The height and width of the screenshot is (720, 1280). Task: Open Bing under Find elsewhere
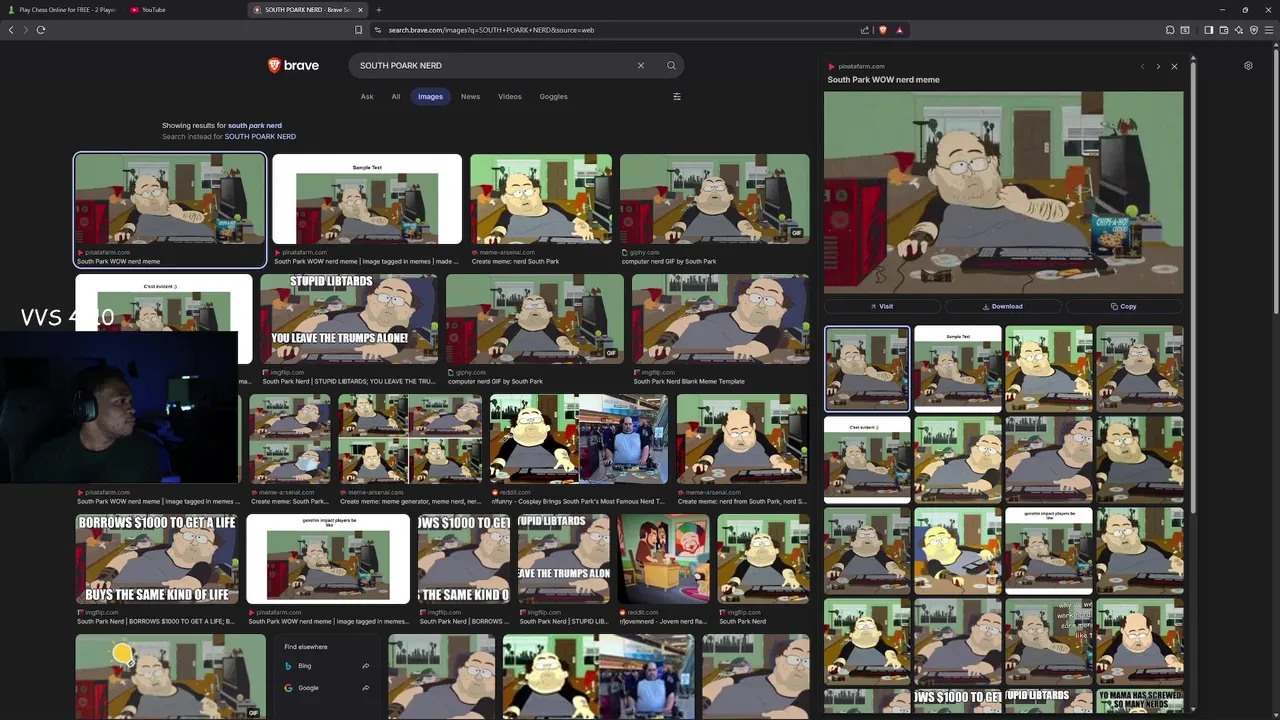tap(327, 666)
